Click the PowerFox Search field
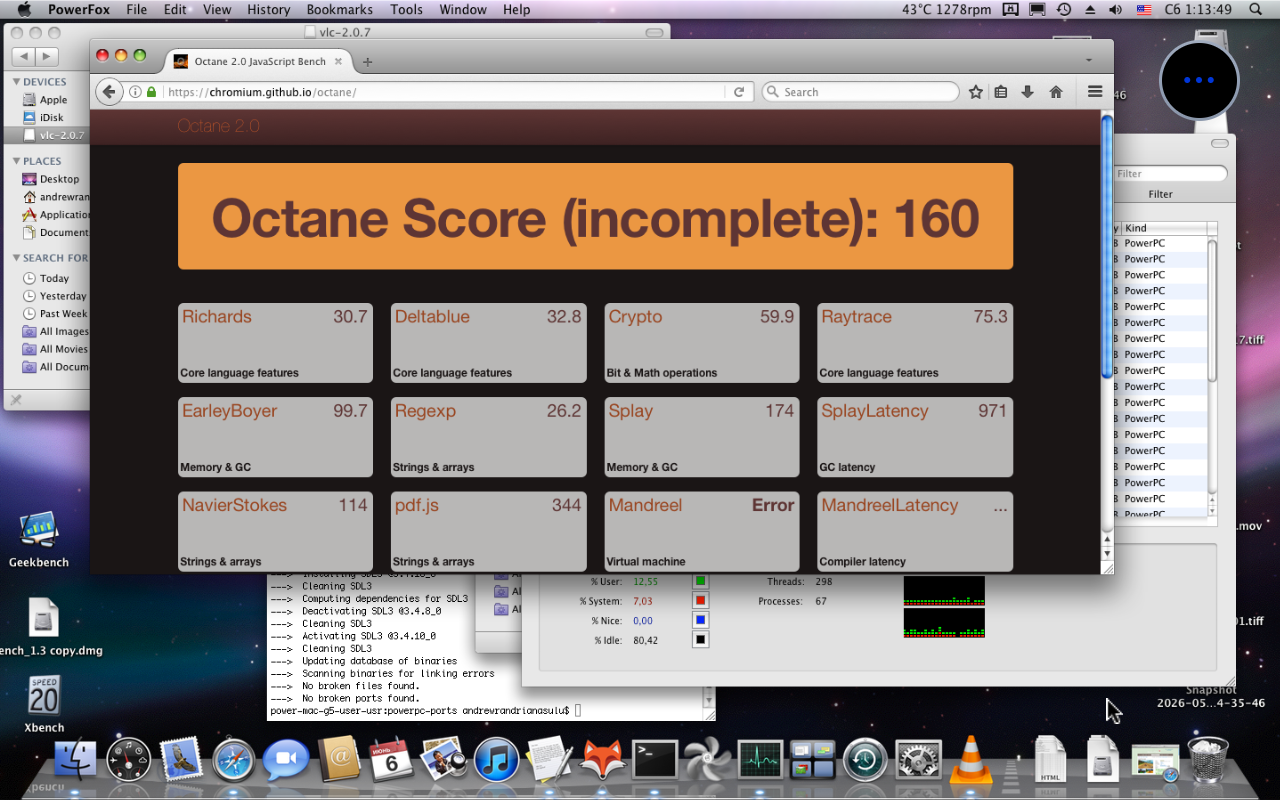This screenshot has height=800, width=1280. pyautogui.click(x=860, y=92)
